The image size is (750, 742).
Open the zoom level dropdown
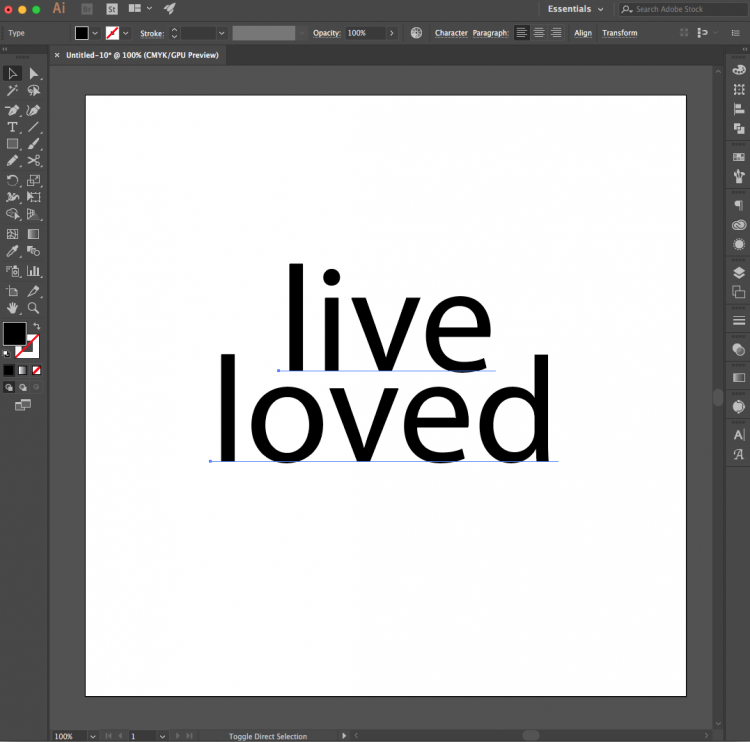point(93,736)
